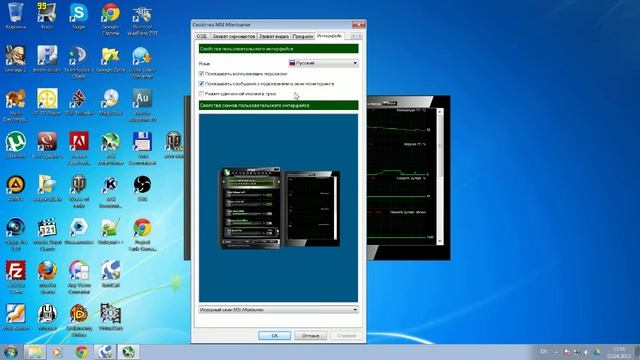Open the red Adobe Reader desktop shortcut
This screenshot has width=640, height=360.
[x=78, y=148]
